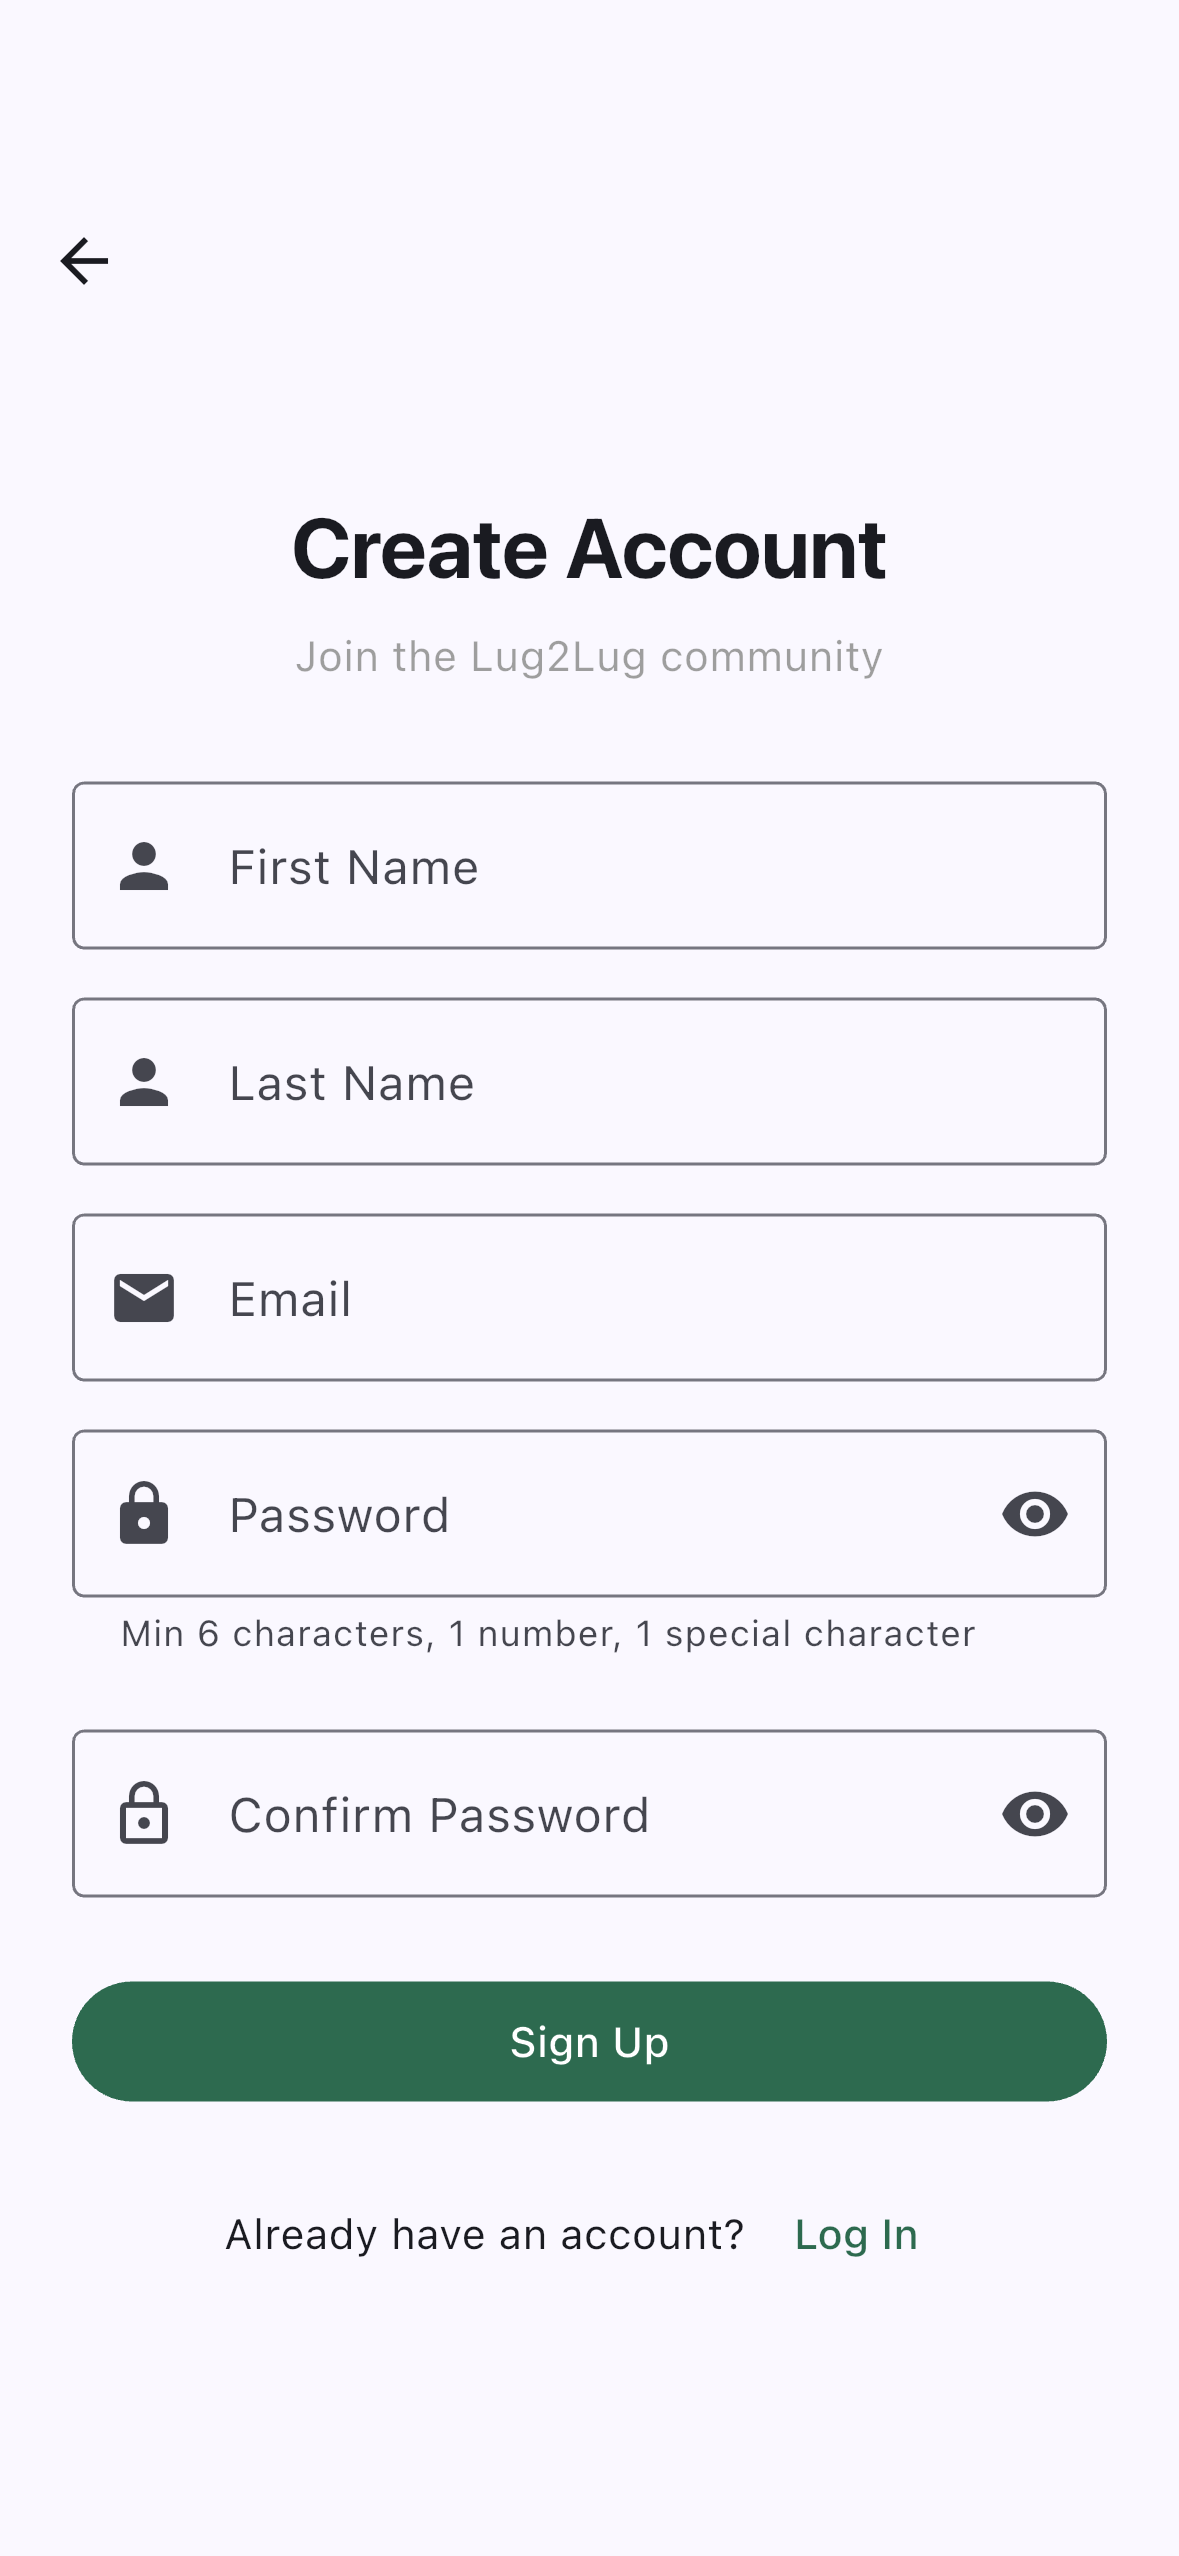Open the Log In link
Screen dimensions: 1179x2556
[x=856, y=2235]
